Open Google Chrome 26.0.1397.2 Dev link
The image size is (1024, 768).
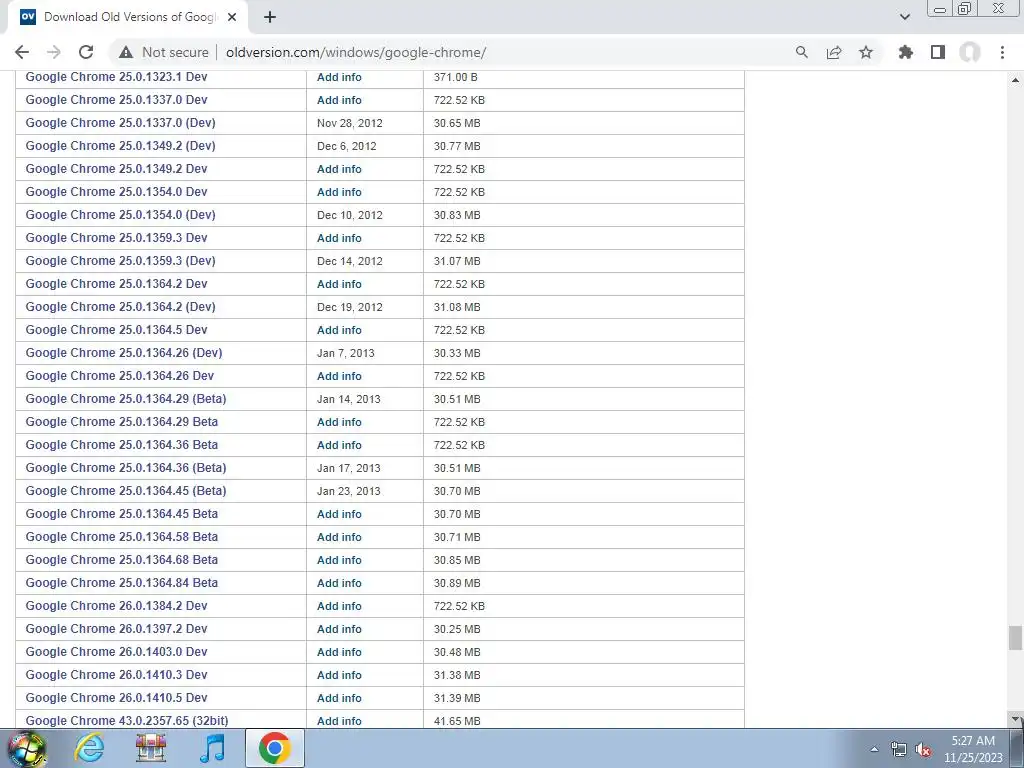point(116,629)
